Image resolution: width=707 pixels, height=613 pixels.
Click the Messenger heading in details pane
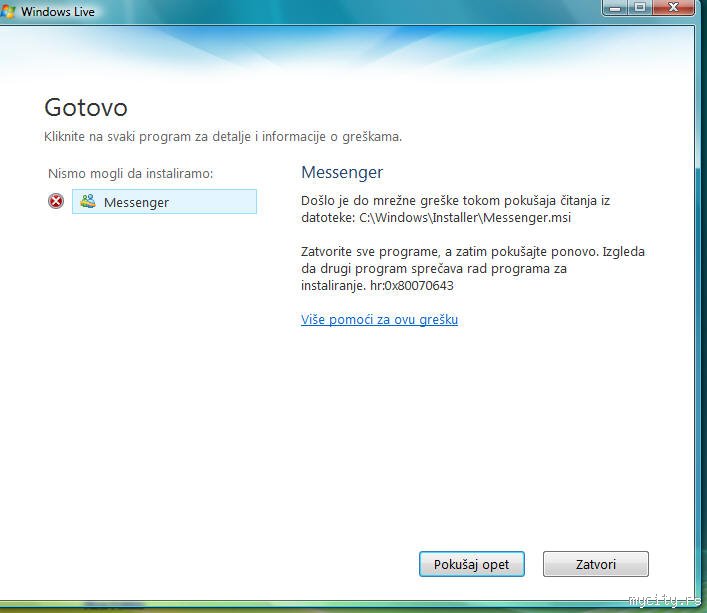coord(342,173)
